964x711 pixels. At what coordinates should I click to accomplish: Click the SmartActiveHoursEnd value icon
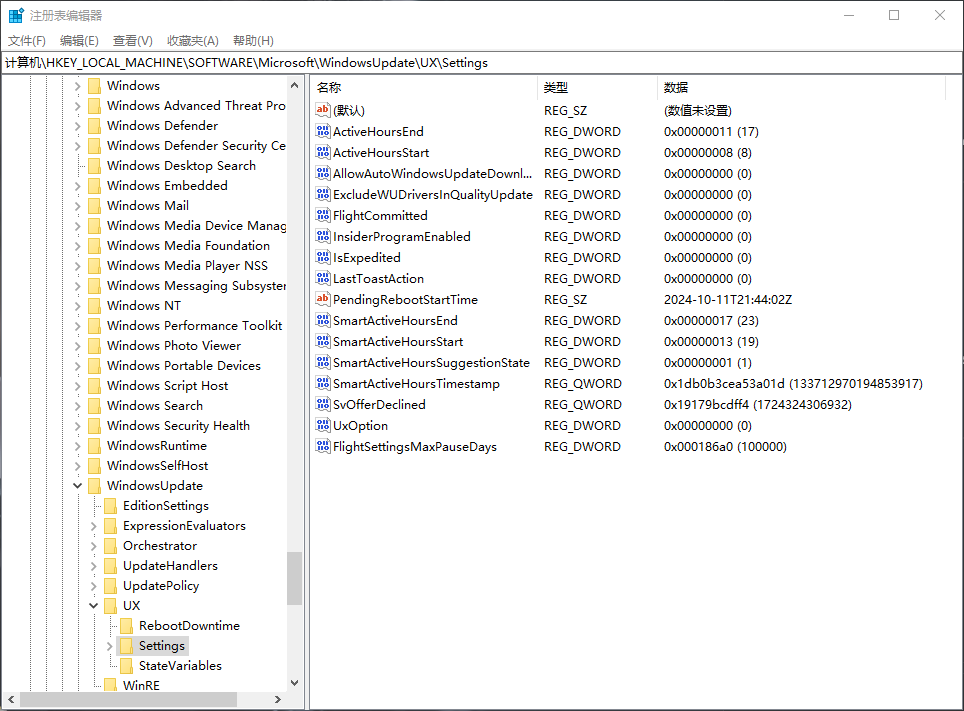323,320
